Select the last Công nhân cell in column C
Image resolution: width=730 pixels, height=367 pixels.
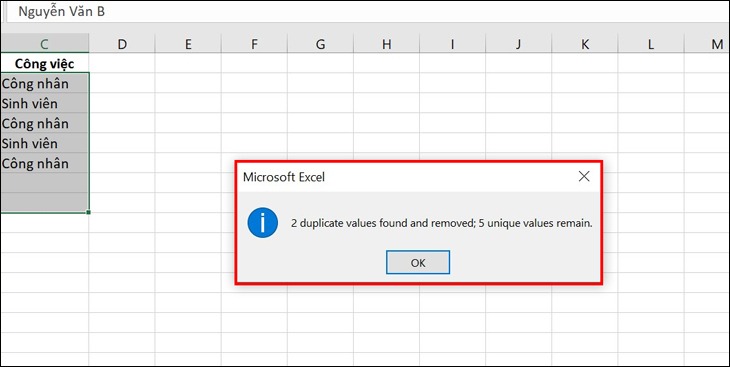point(44,163)
